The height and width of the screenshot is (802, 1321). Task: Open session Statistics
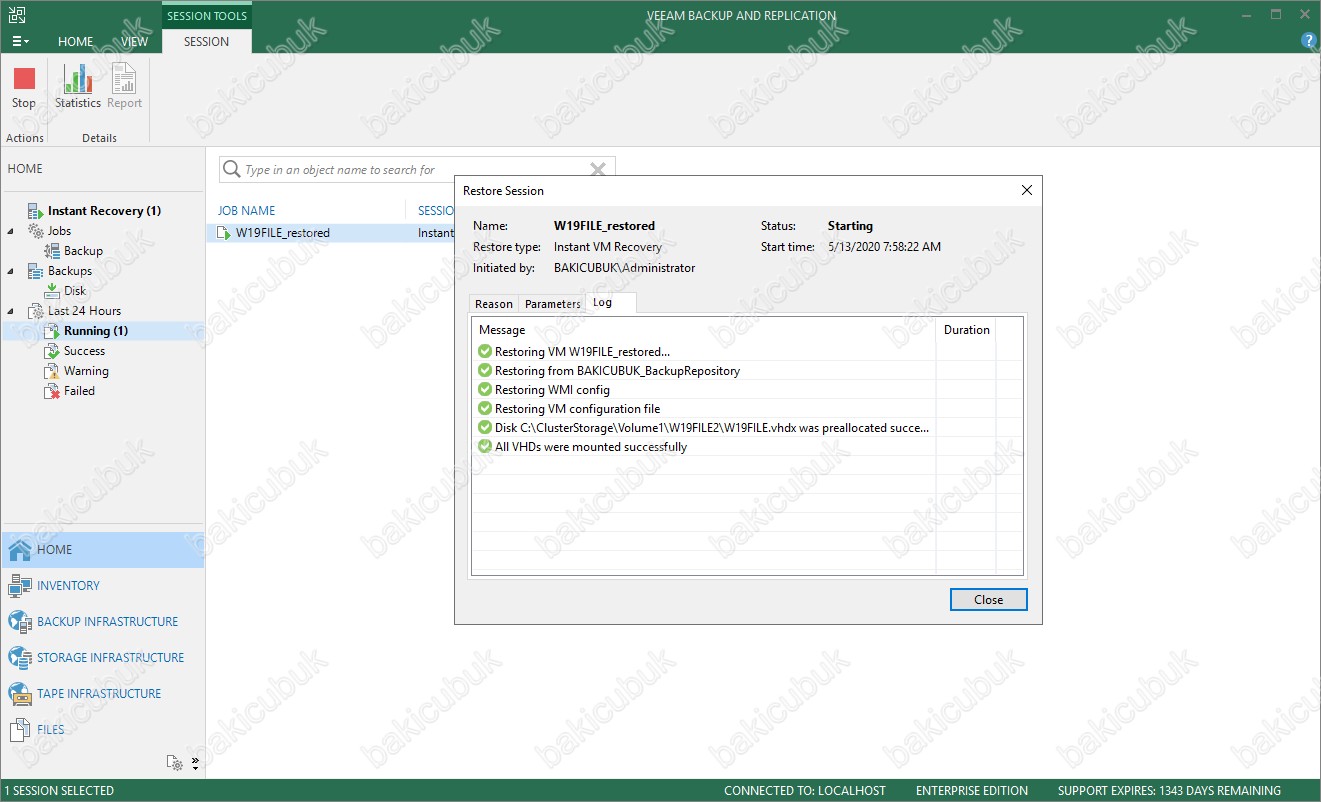(78, 87)
